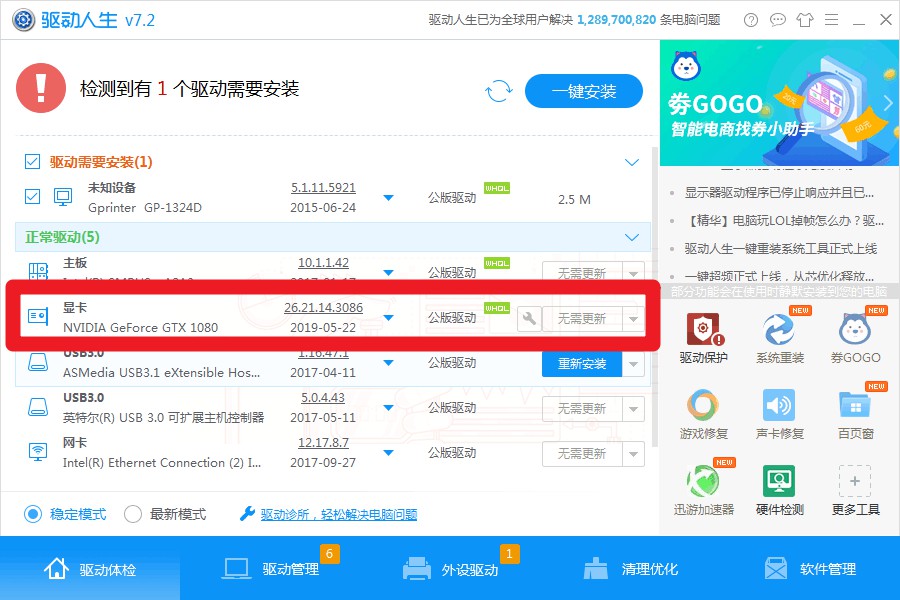The width and height of the screenshot is (900, 600).
Task: Open the skin shirt icon
Action: (805, 20)
